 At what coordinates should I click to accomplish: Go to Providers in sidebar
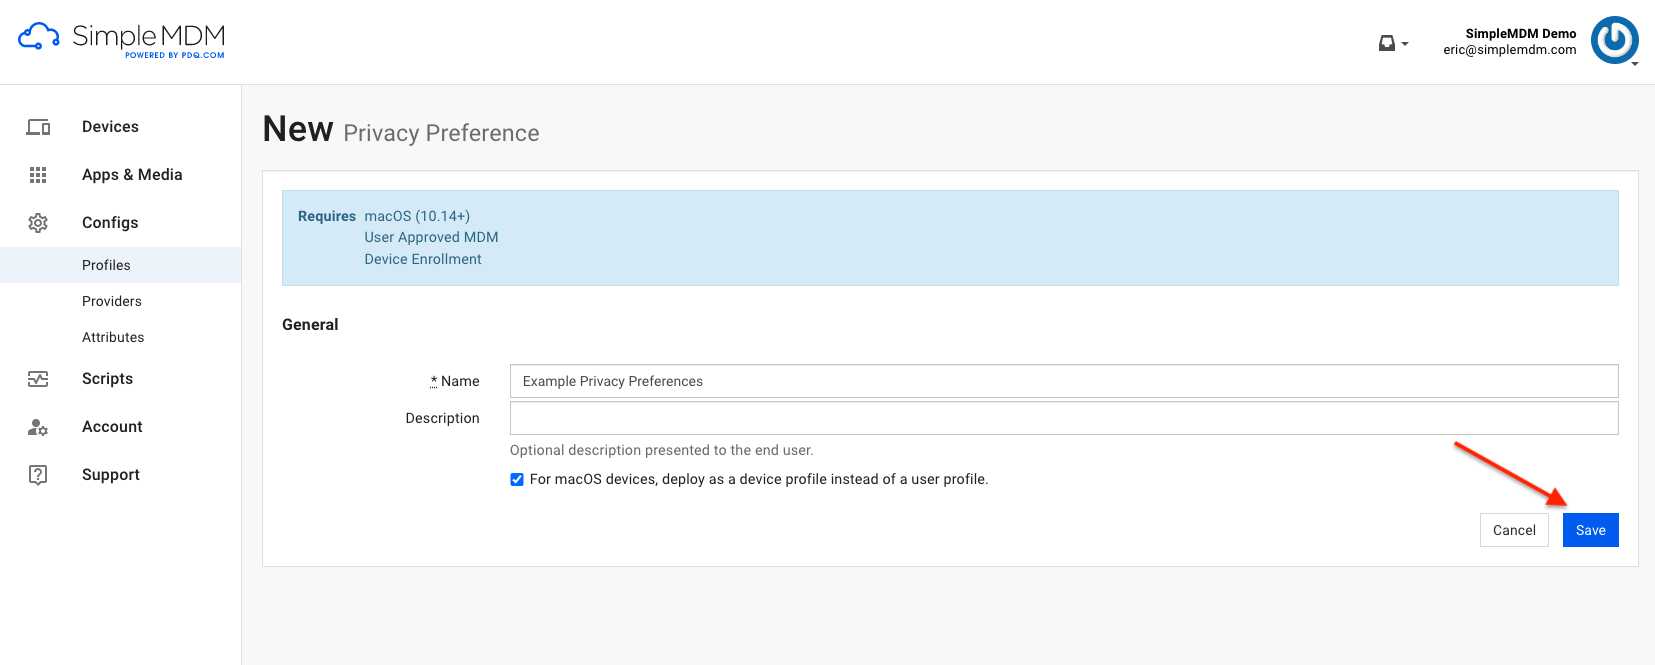[112, 301]
